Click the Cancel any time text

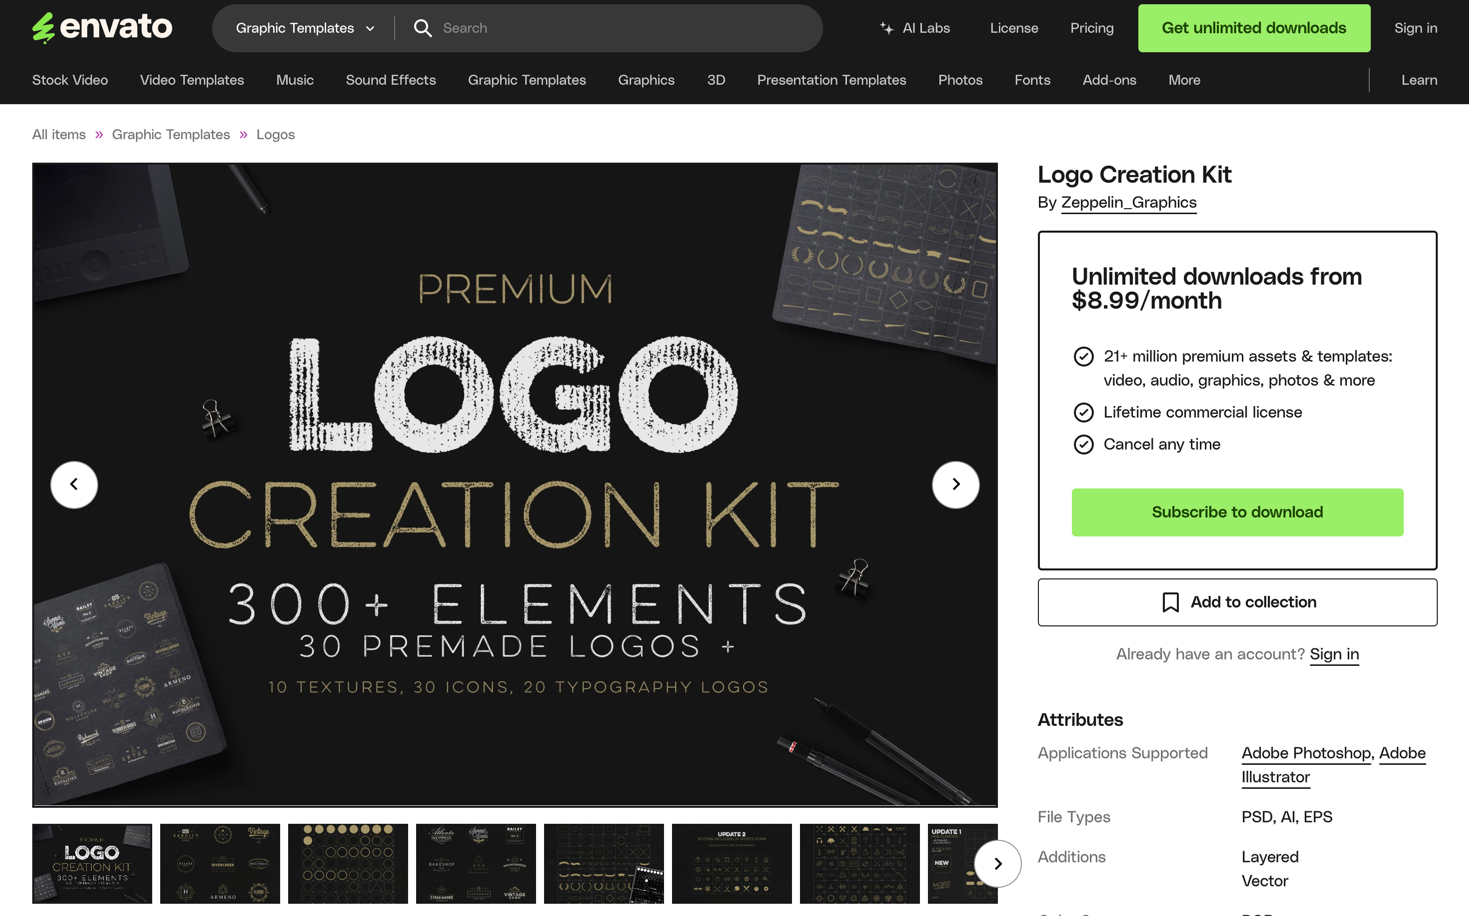pyautogui.click(x=1162, y=444)
